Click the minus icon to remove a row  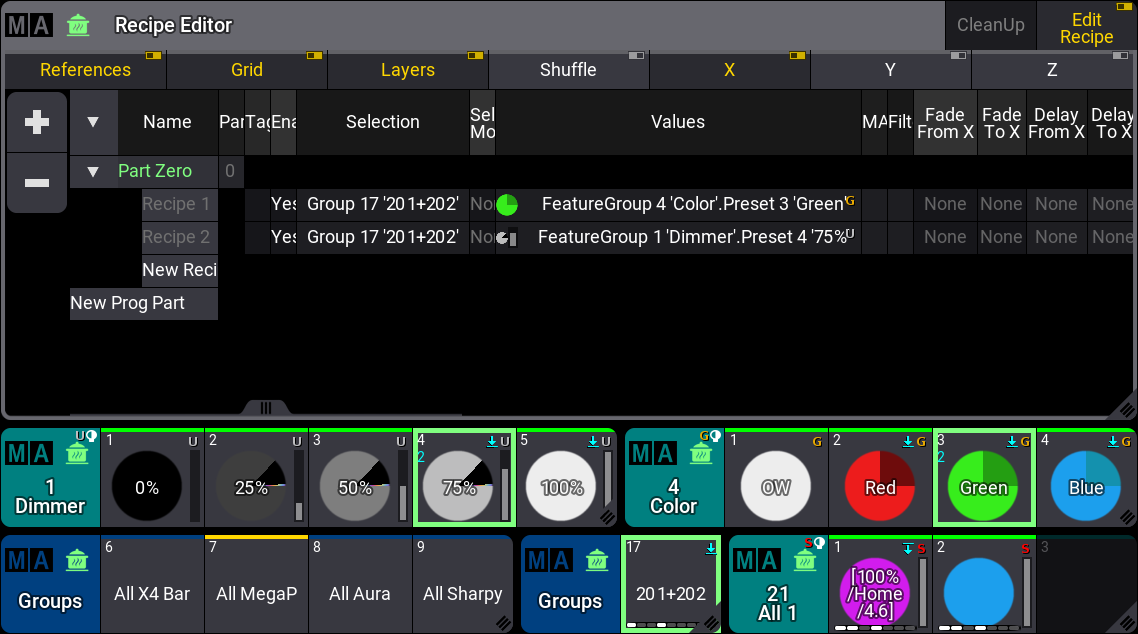point(37,183)
